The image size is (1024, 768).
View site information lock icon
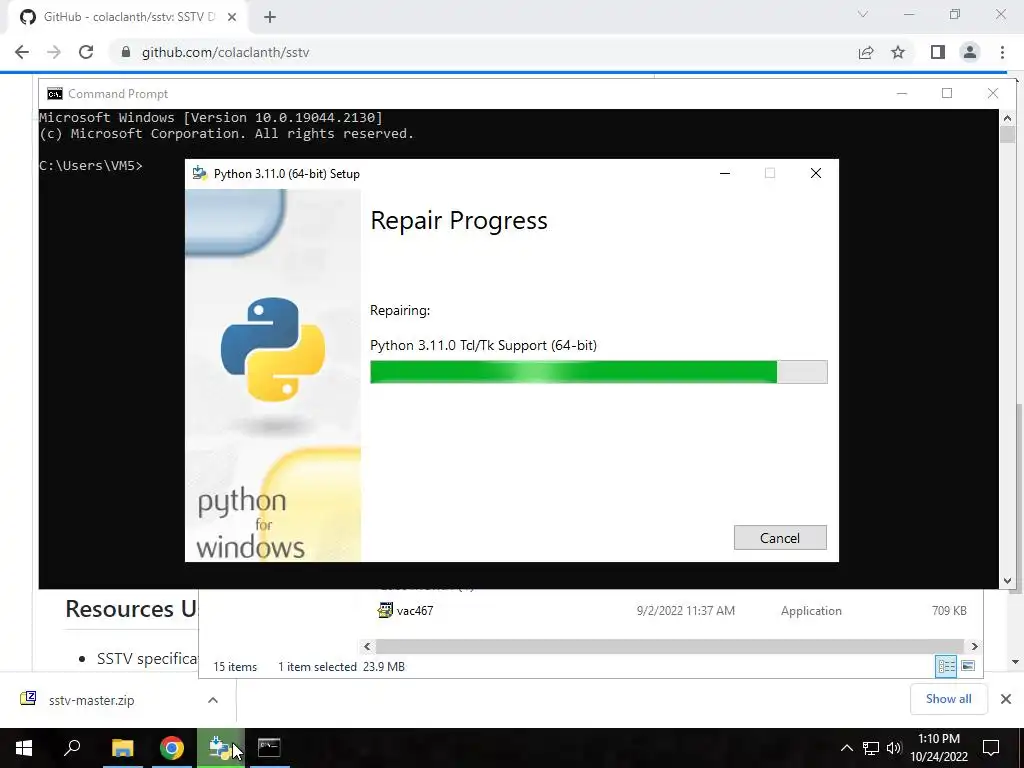pyautogui.click(x=126, y=52)
